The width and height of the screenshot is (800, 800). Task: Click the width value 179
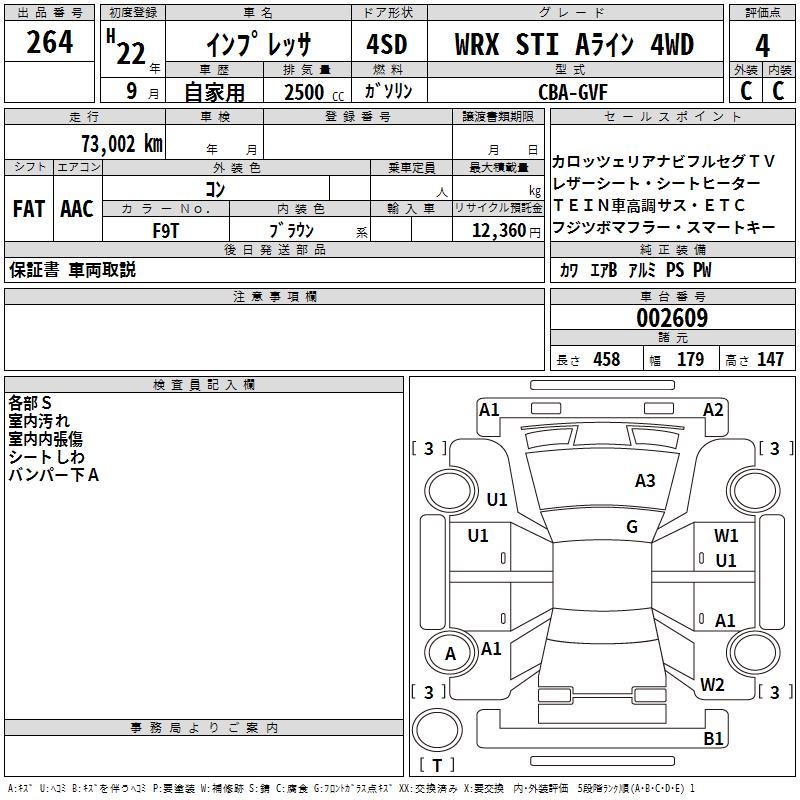tap(690, 359)
